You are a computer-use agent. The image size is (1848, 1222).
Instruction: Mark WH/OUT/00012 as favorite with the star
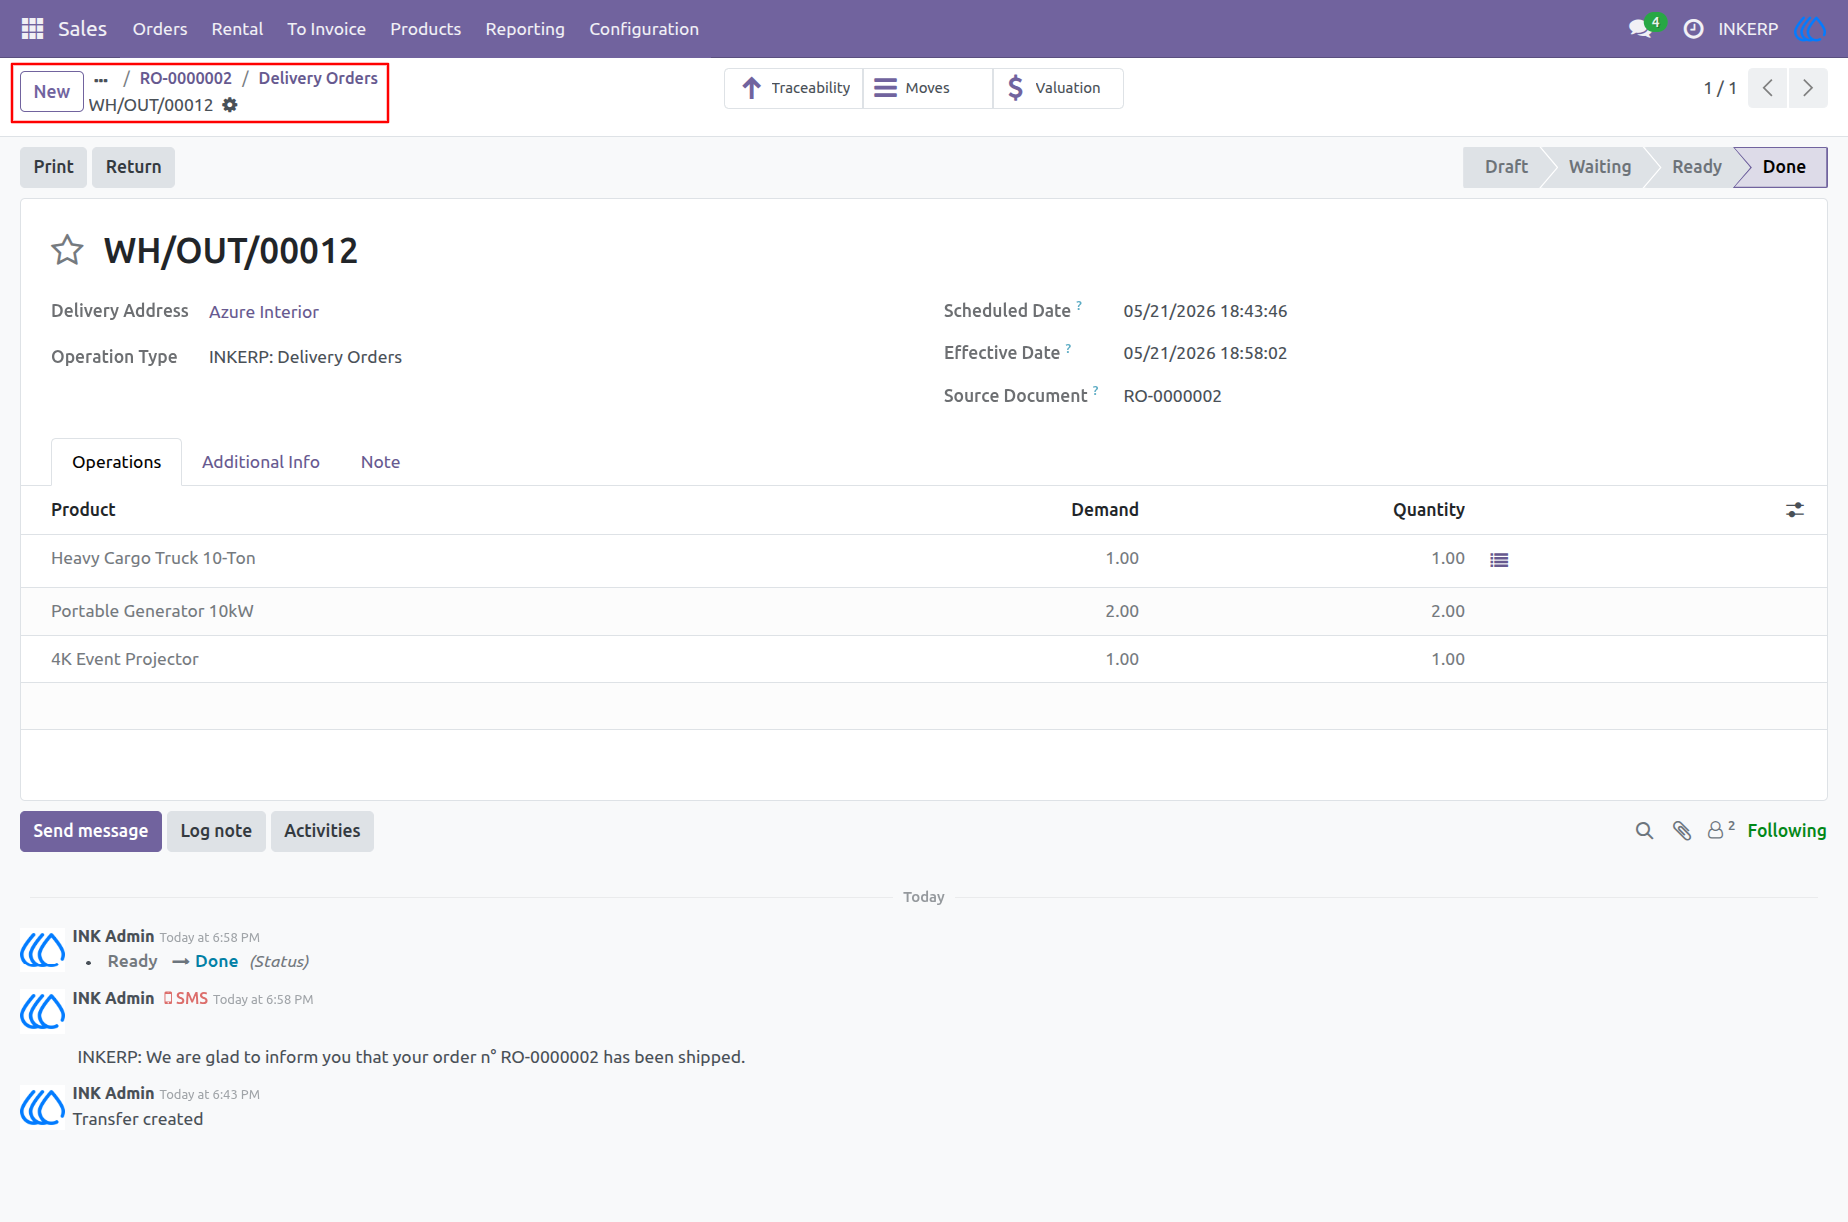pyautogui.click(x=67, y=250)
